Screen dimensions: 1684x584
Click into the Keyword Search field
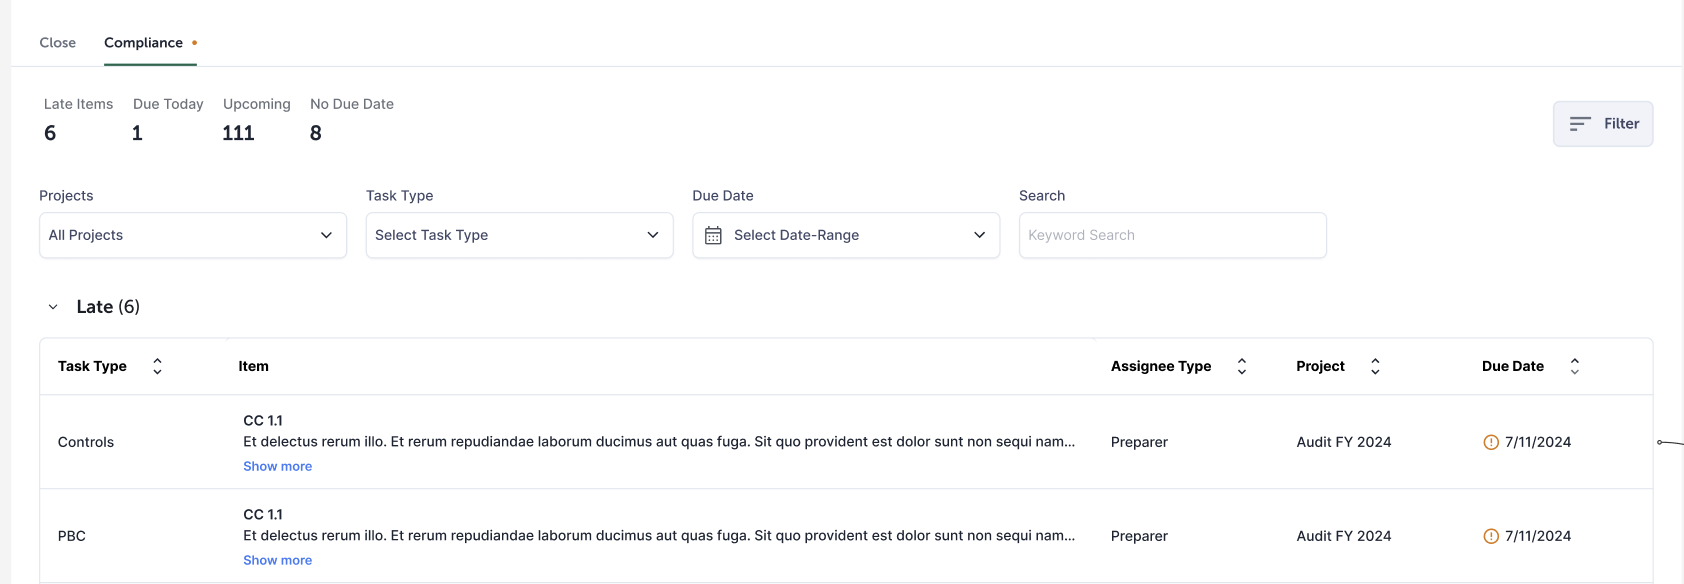tap(1172, 235)
